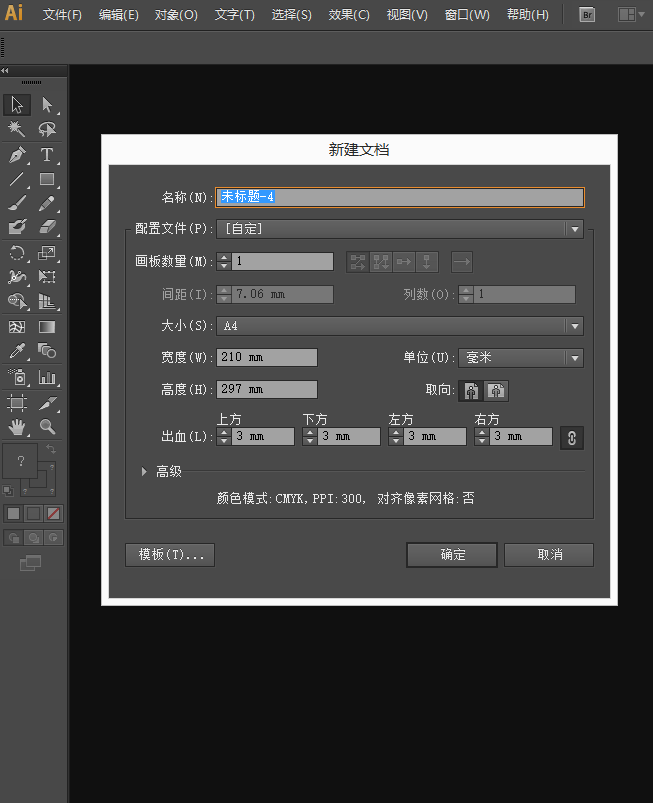Activate the Eyedropper tool

(17, 351)
